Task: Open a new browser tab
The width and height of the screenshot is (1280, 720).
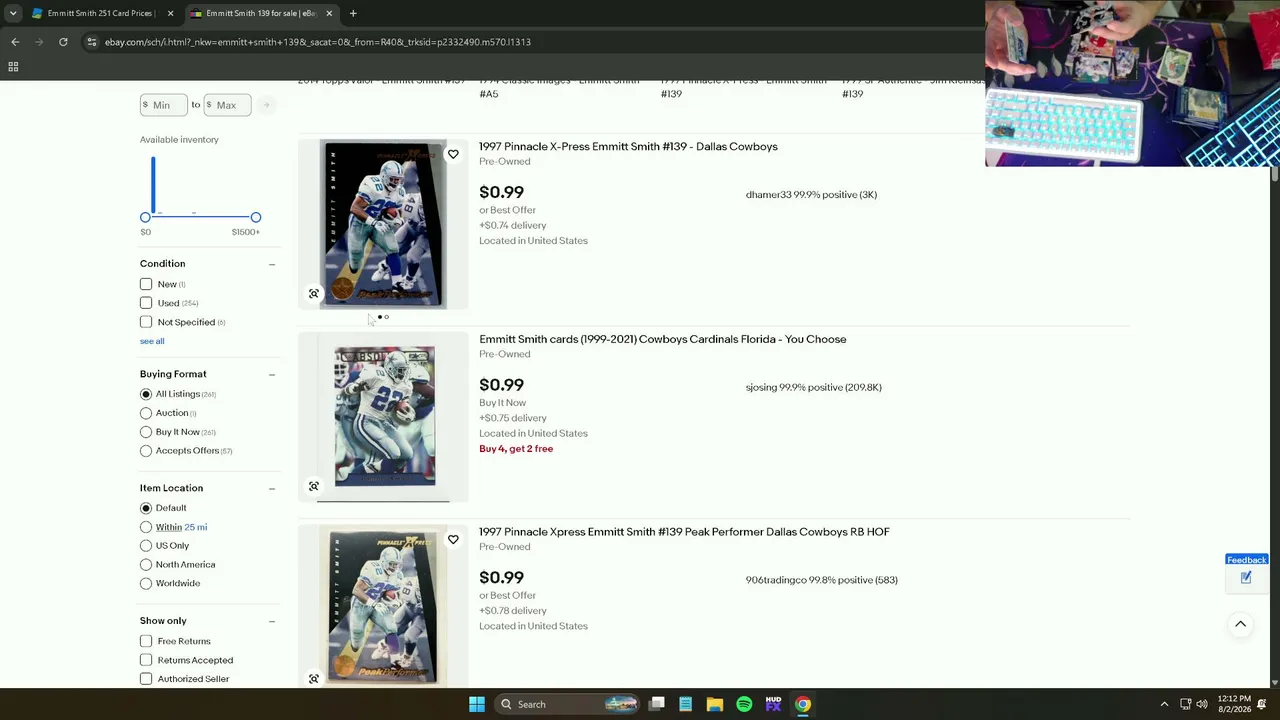Action: (x=353, y=13)
